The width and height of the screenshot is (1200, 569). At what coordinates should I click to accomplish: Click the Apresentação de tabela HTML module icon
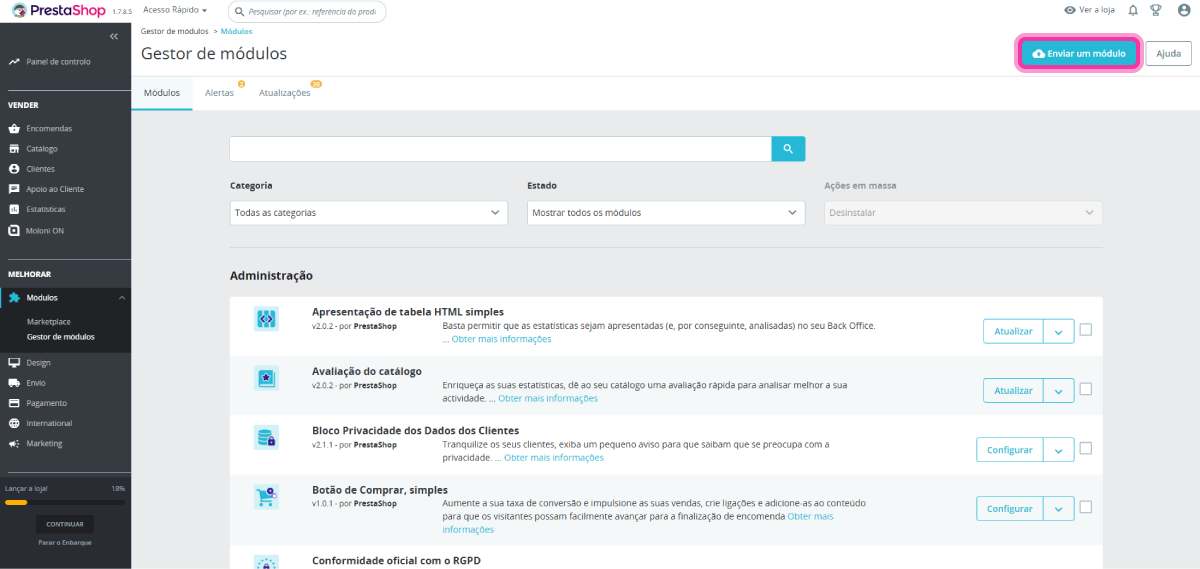(x=266, y=319)
